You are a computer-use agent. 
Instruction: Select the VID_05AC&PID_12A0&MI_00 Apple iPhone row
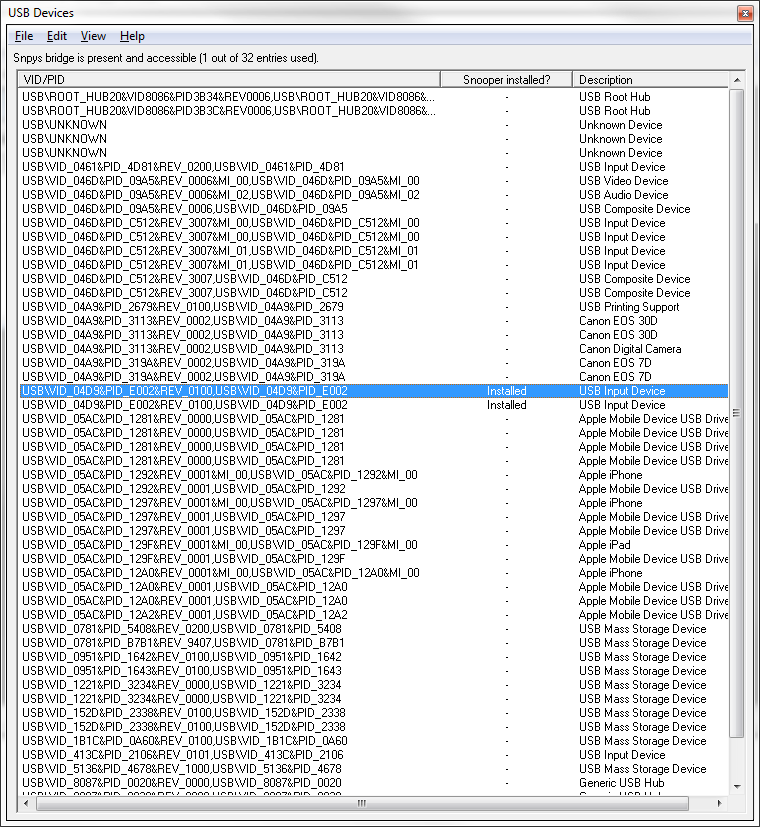374,573
